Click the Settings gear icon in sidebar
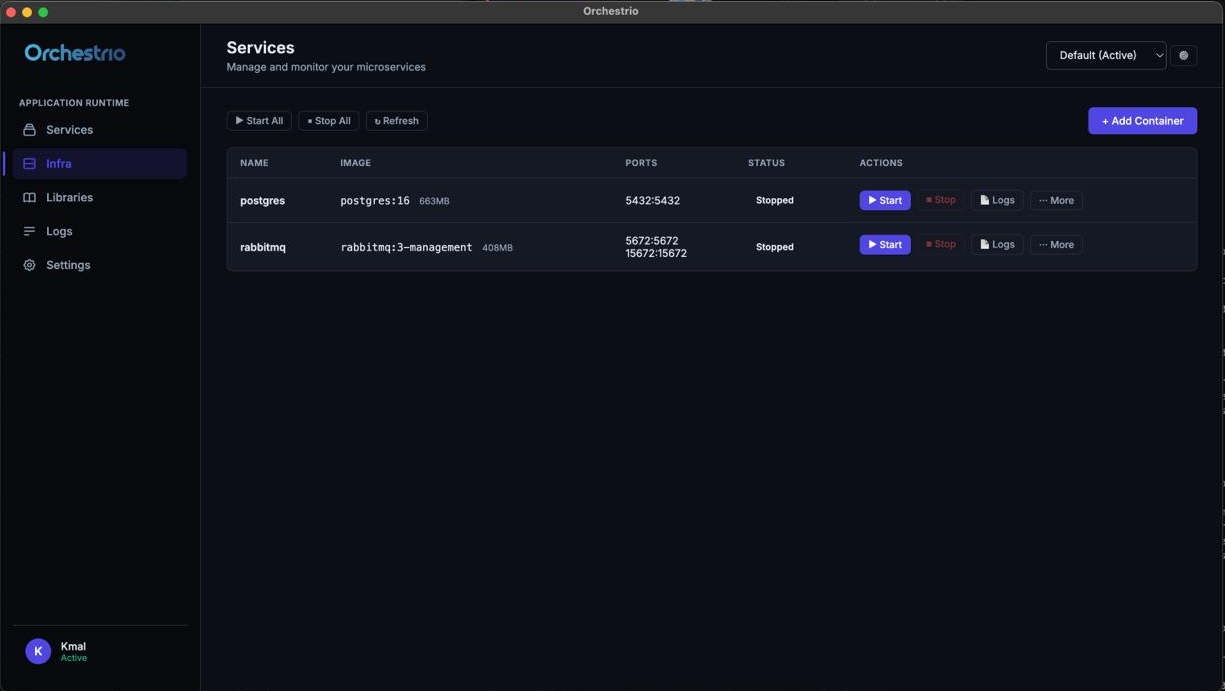 (x=29, y=265)
